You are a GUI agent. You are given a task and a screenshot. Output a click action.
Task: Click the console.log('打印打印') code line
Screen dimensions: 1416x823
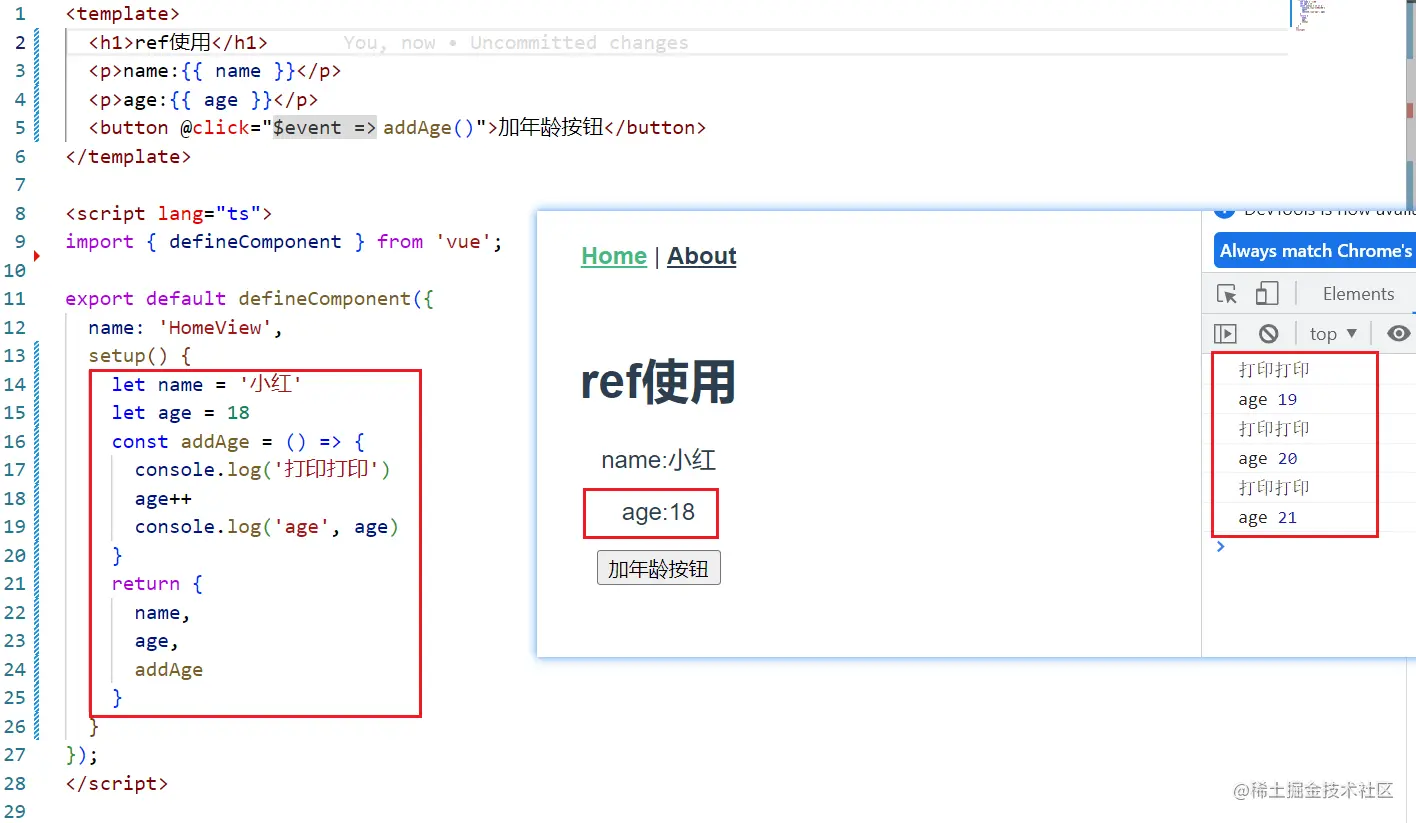coord(263,470)
